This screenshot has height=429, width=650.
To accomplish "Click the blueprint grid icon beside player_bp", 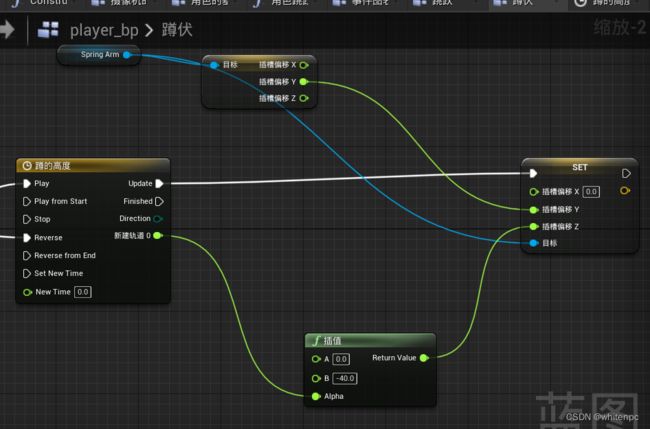I will [48, 29].
